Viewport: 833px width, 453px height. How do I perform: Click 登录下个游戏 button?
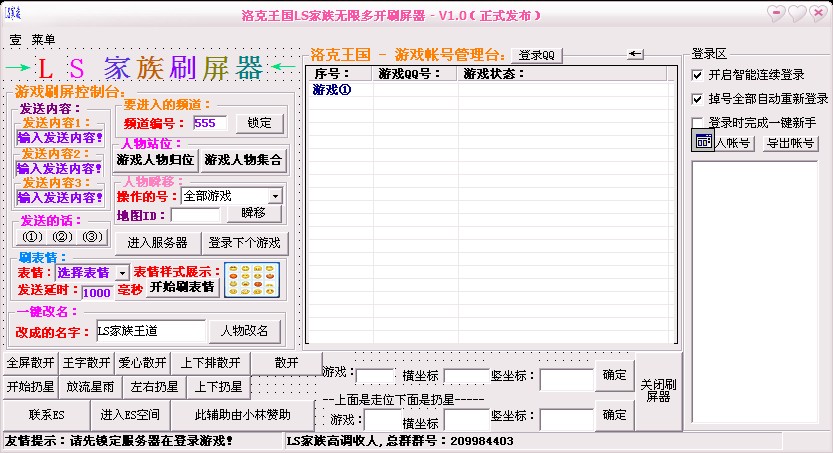tap(244, 243)
